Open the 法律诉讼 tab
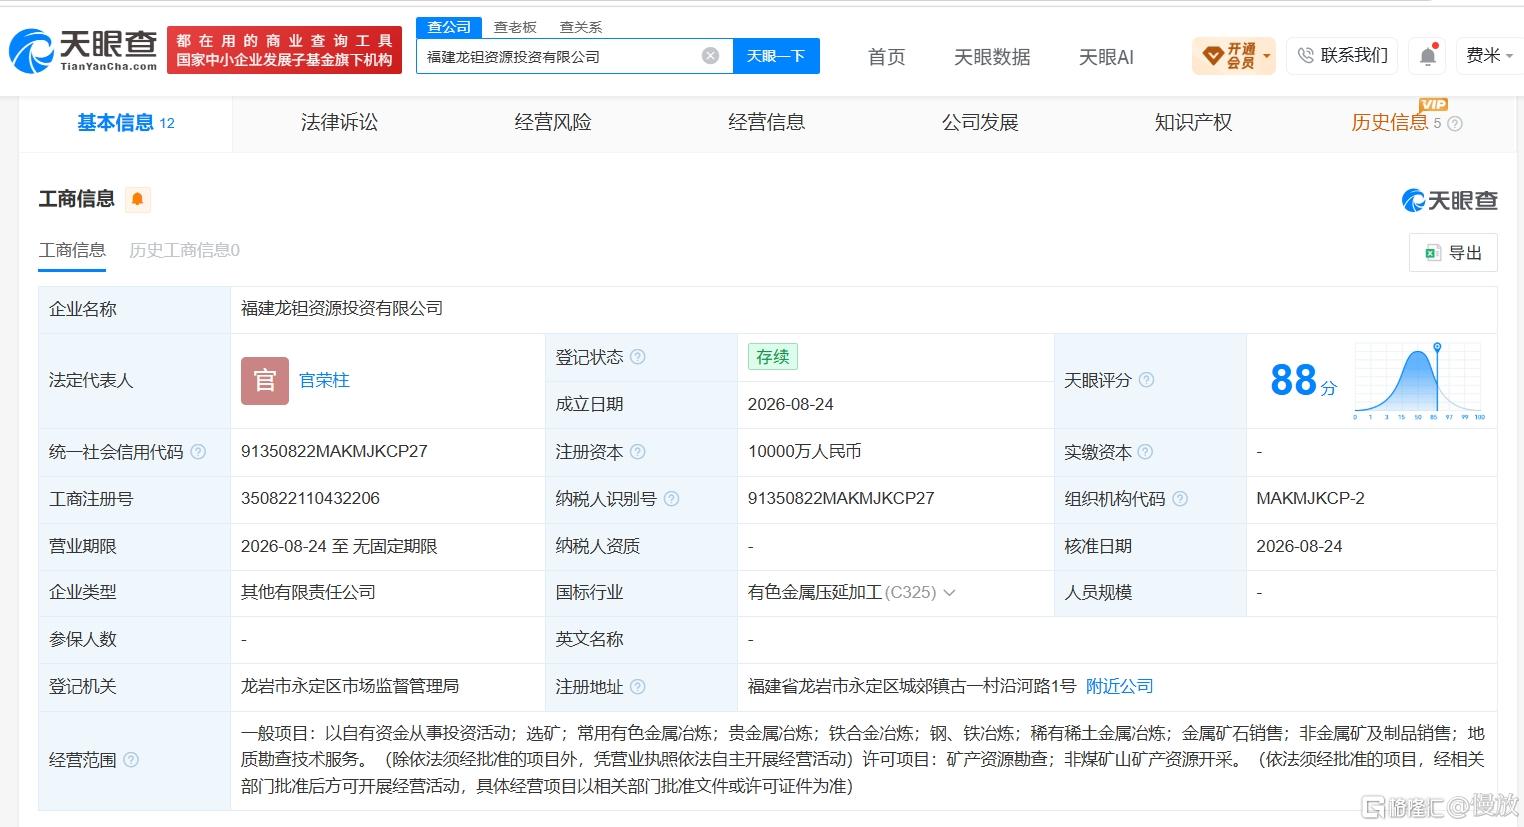The image size is (1524, 827). pyautogui.click(x=339, y=123)
